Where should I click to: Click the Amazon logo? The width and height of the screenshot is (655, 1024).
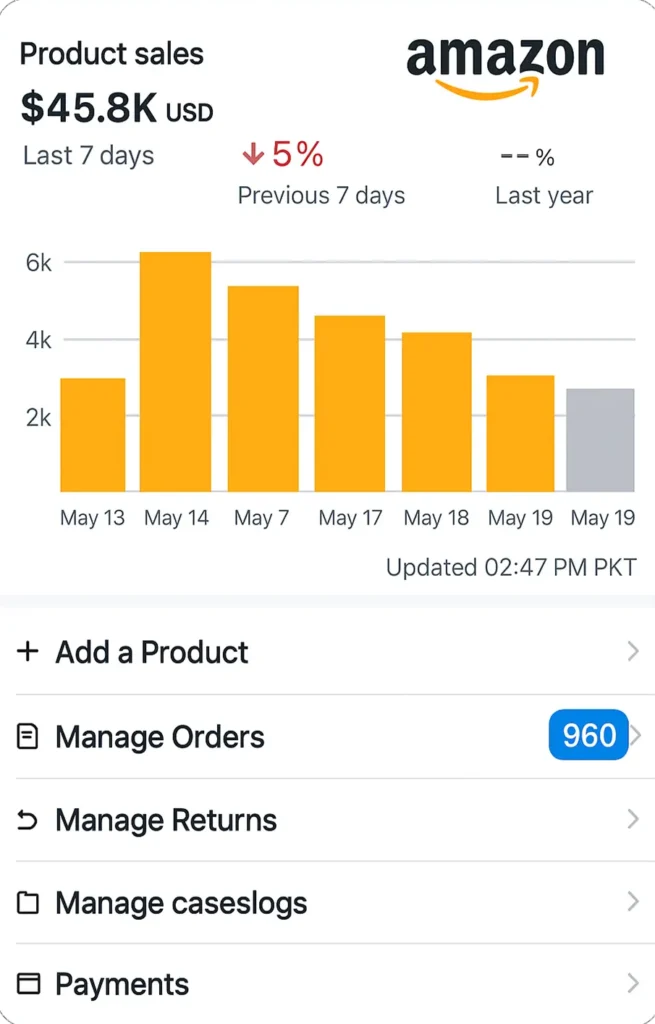click(505, 67)
